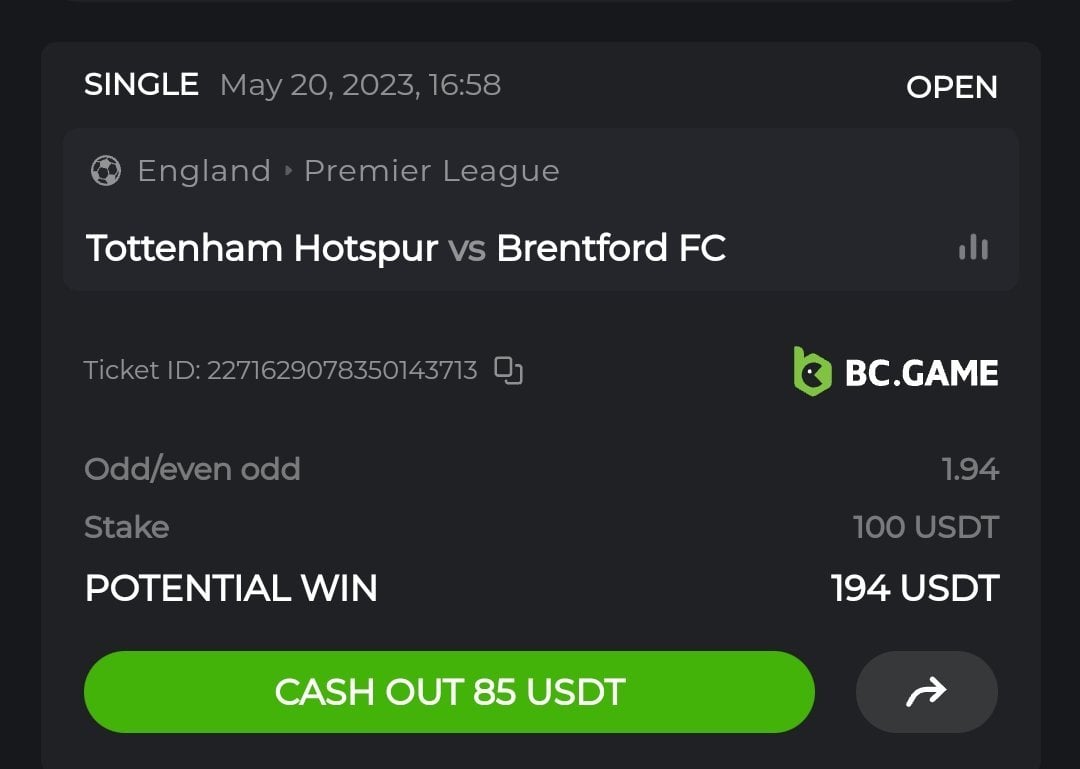This screenshot has height=769, width=1080.
Task: Open match statistics bar chart icon
Action: pos(973,248)
